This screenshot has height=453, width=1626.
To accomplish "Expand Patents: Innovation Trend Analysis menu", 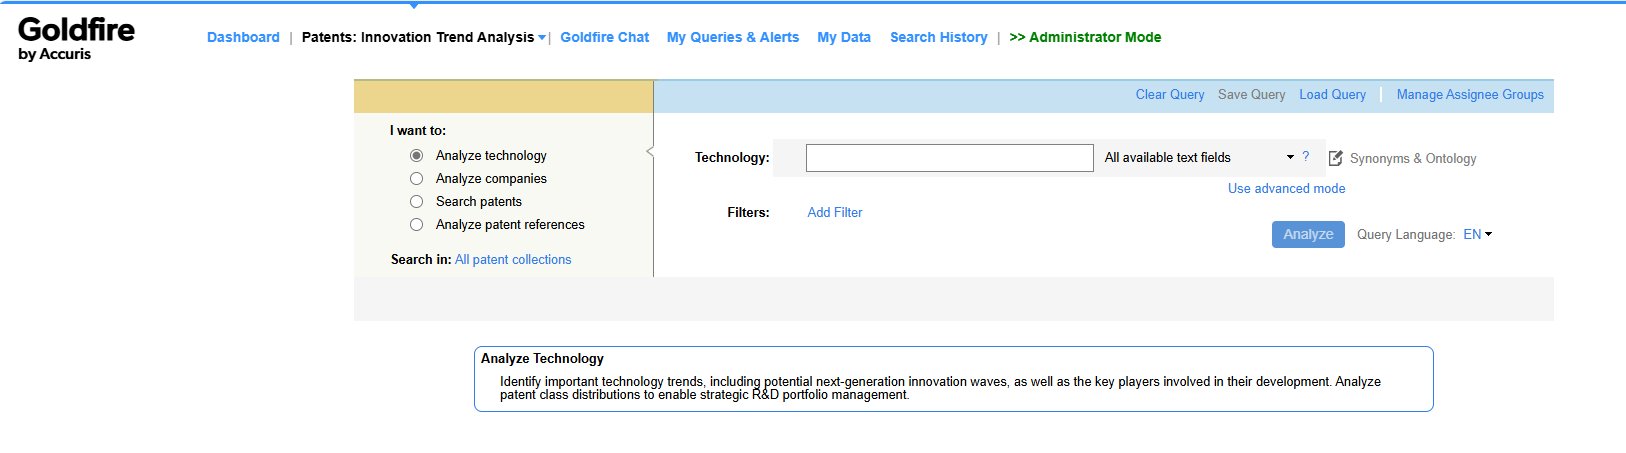I will (x=424, y=38).
